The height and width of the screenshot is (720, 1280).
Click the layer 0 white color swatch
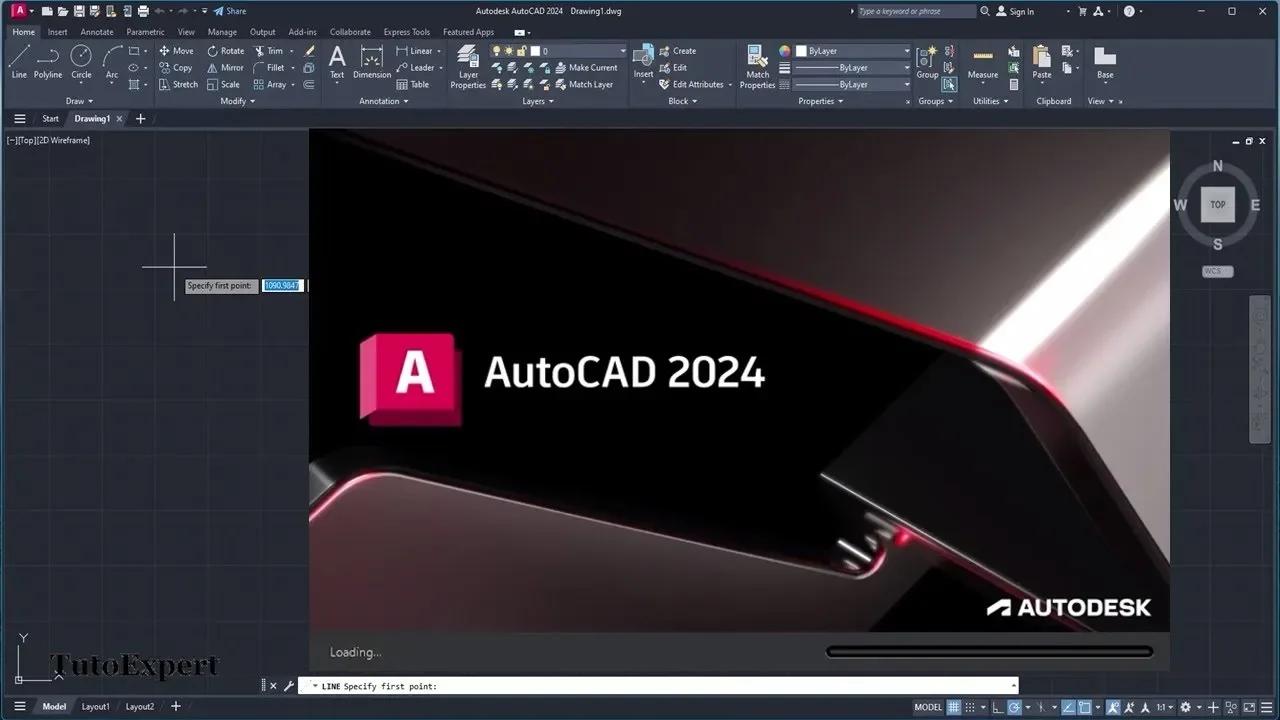535,51
